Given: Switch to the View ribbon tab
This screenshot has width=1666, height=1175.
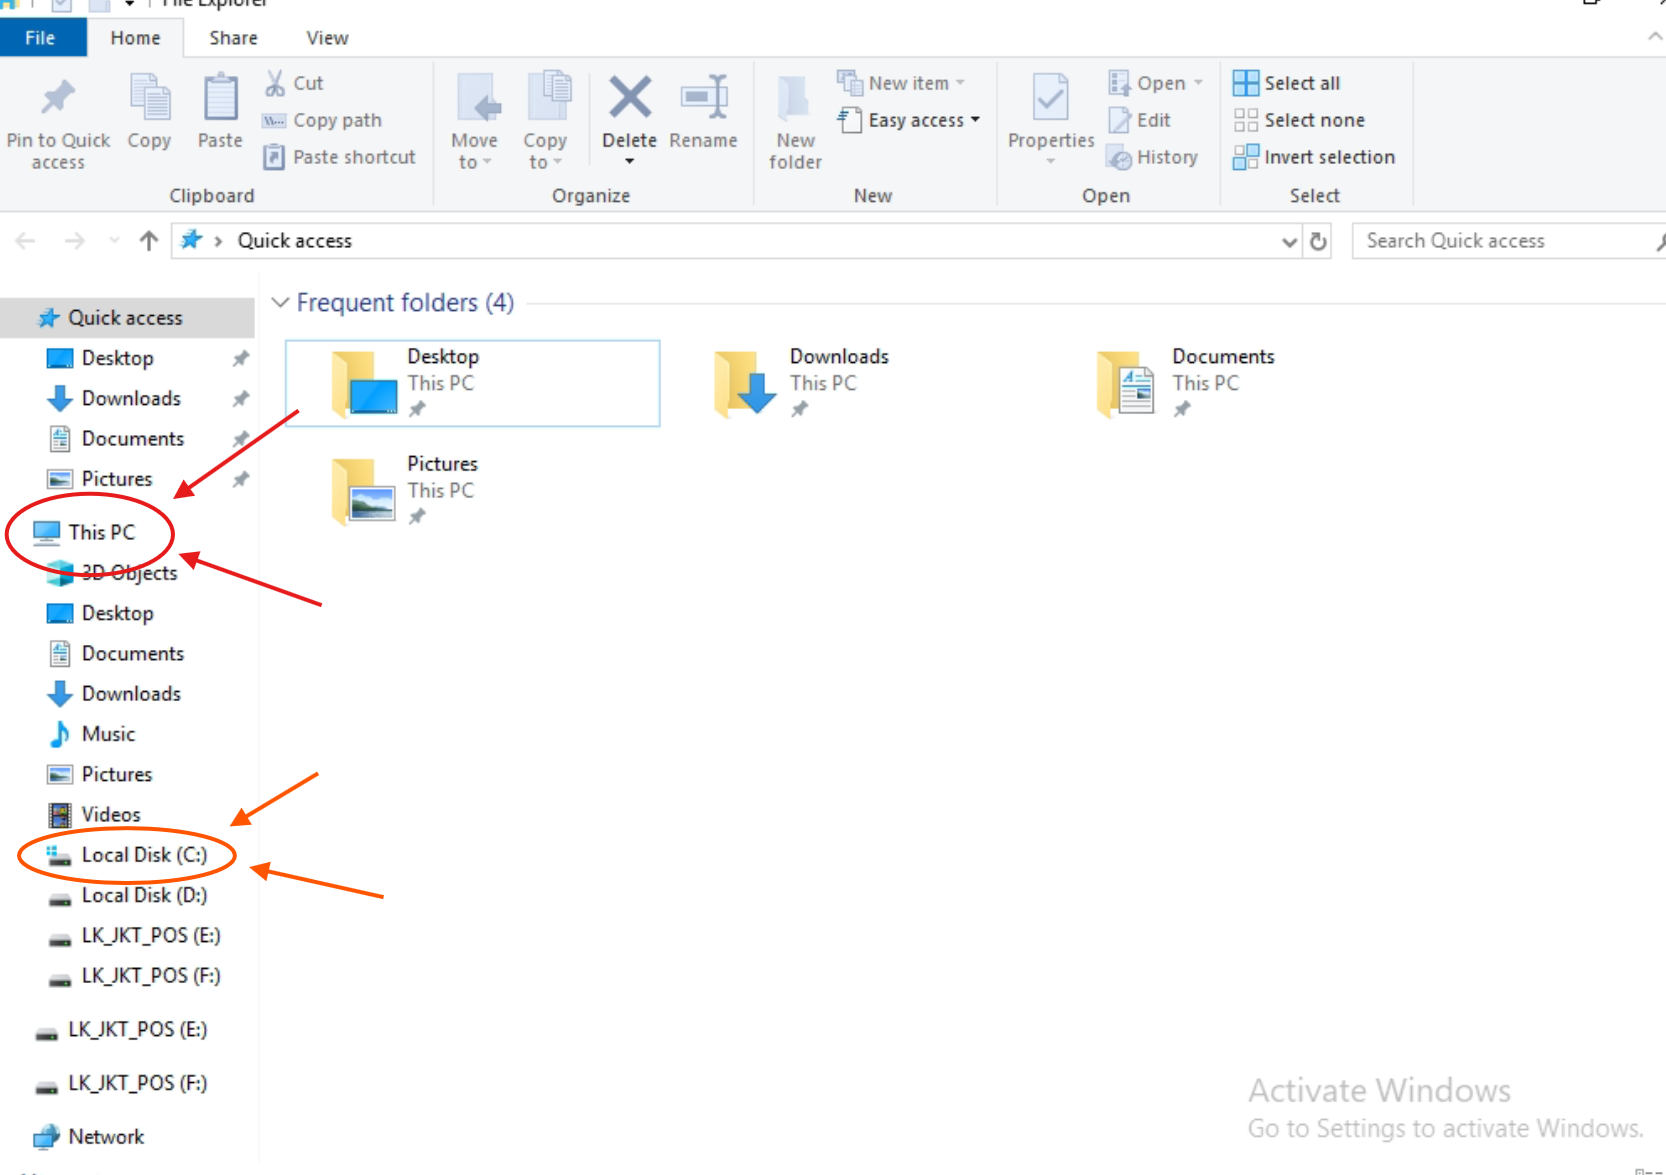Looking at the screenshot, I should point(327,38).
